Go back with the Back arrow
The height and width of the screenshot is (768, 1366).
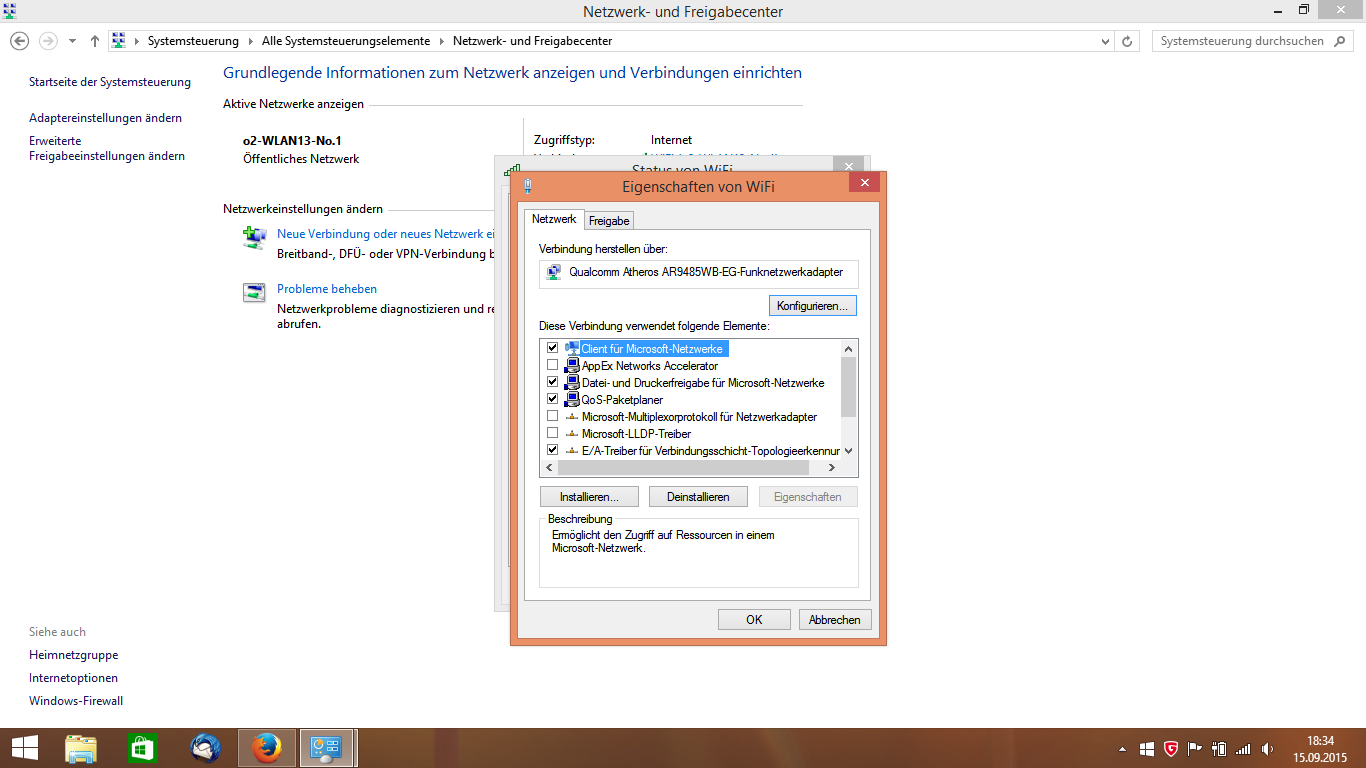point(19,41)
